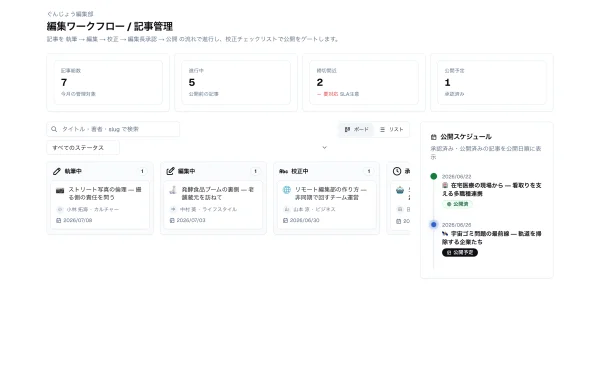Click the count badge on 執筆中 column

click(x=142, y=171)
